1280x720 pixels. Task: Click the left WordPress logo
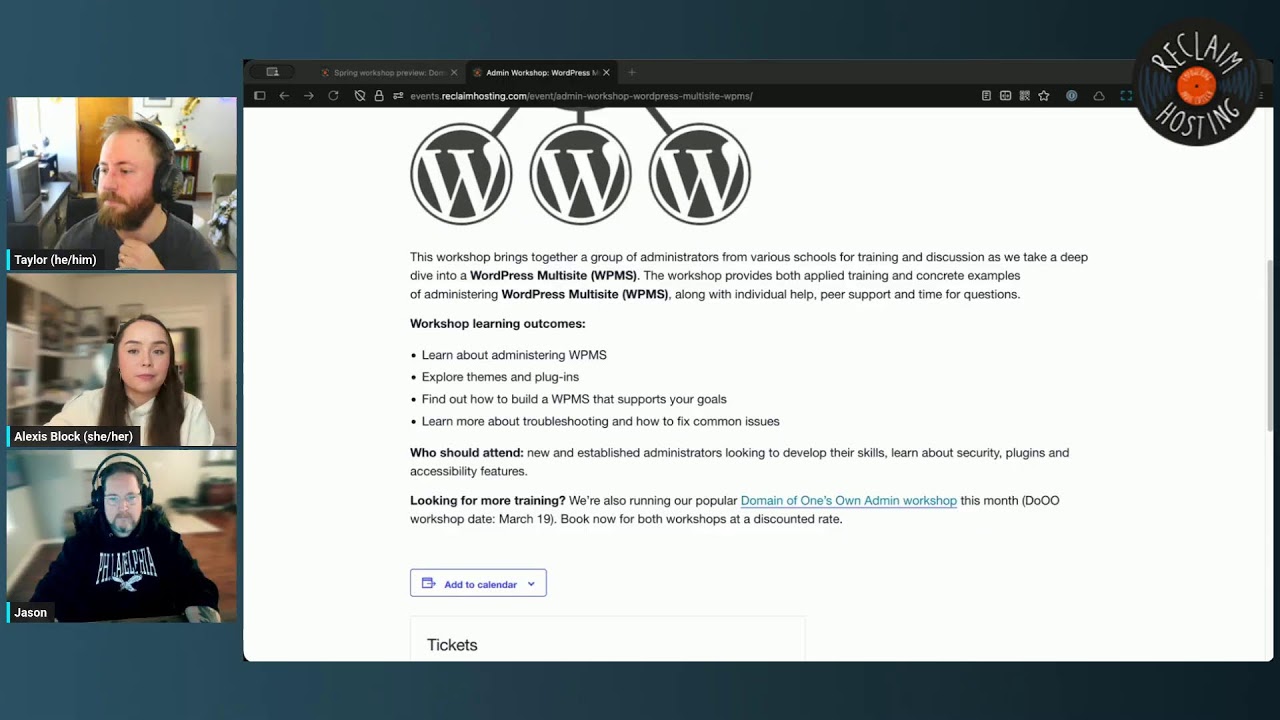coord(461,173)
